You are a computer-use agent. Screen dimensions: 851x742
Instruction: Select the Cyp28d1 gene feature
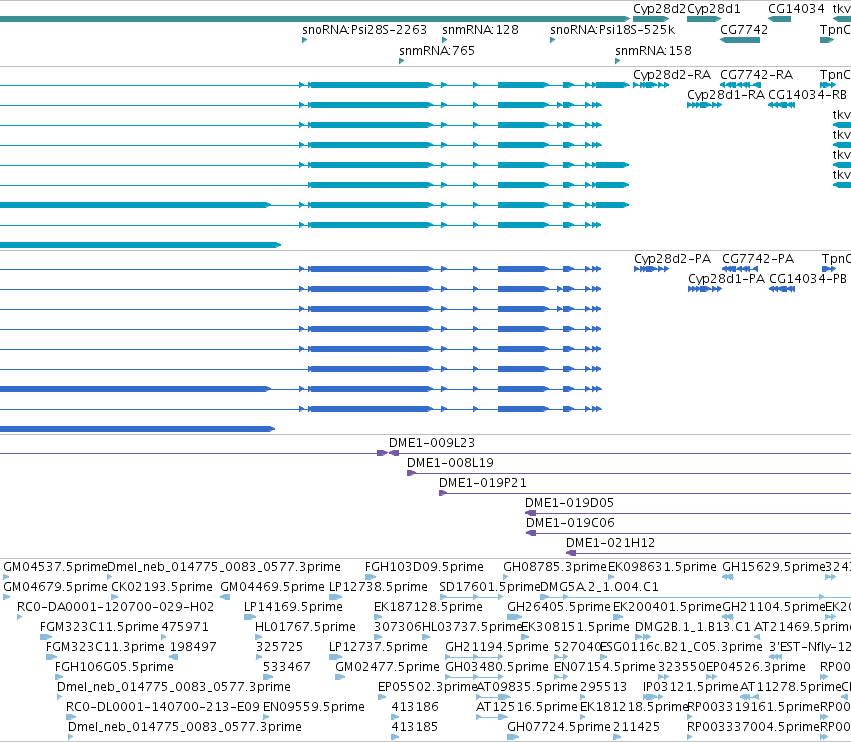coord(704,19)
